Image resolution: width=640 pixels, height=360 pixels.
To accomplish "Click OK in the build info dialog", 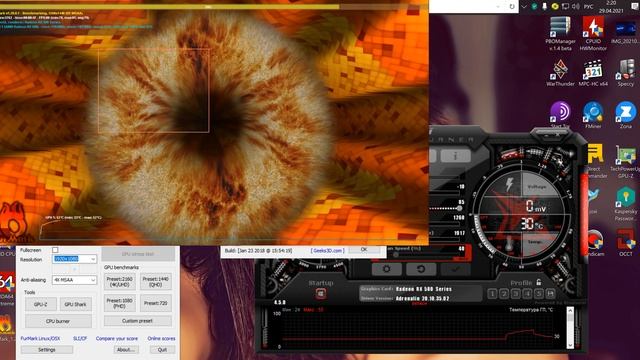I will tap(364, 249).
